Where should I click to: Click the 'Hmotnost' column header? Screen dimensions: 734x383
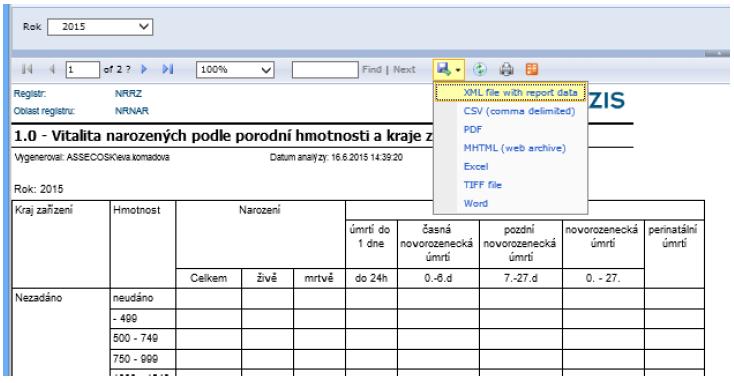[143, 244]
